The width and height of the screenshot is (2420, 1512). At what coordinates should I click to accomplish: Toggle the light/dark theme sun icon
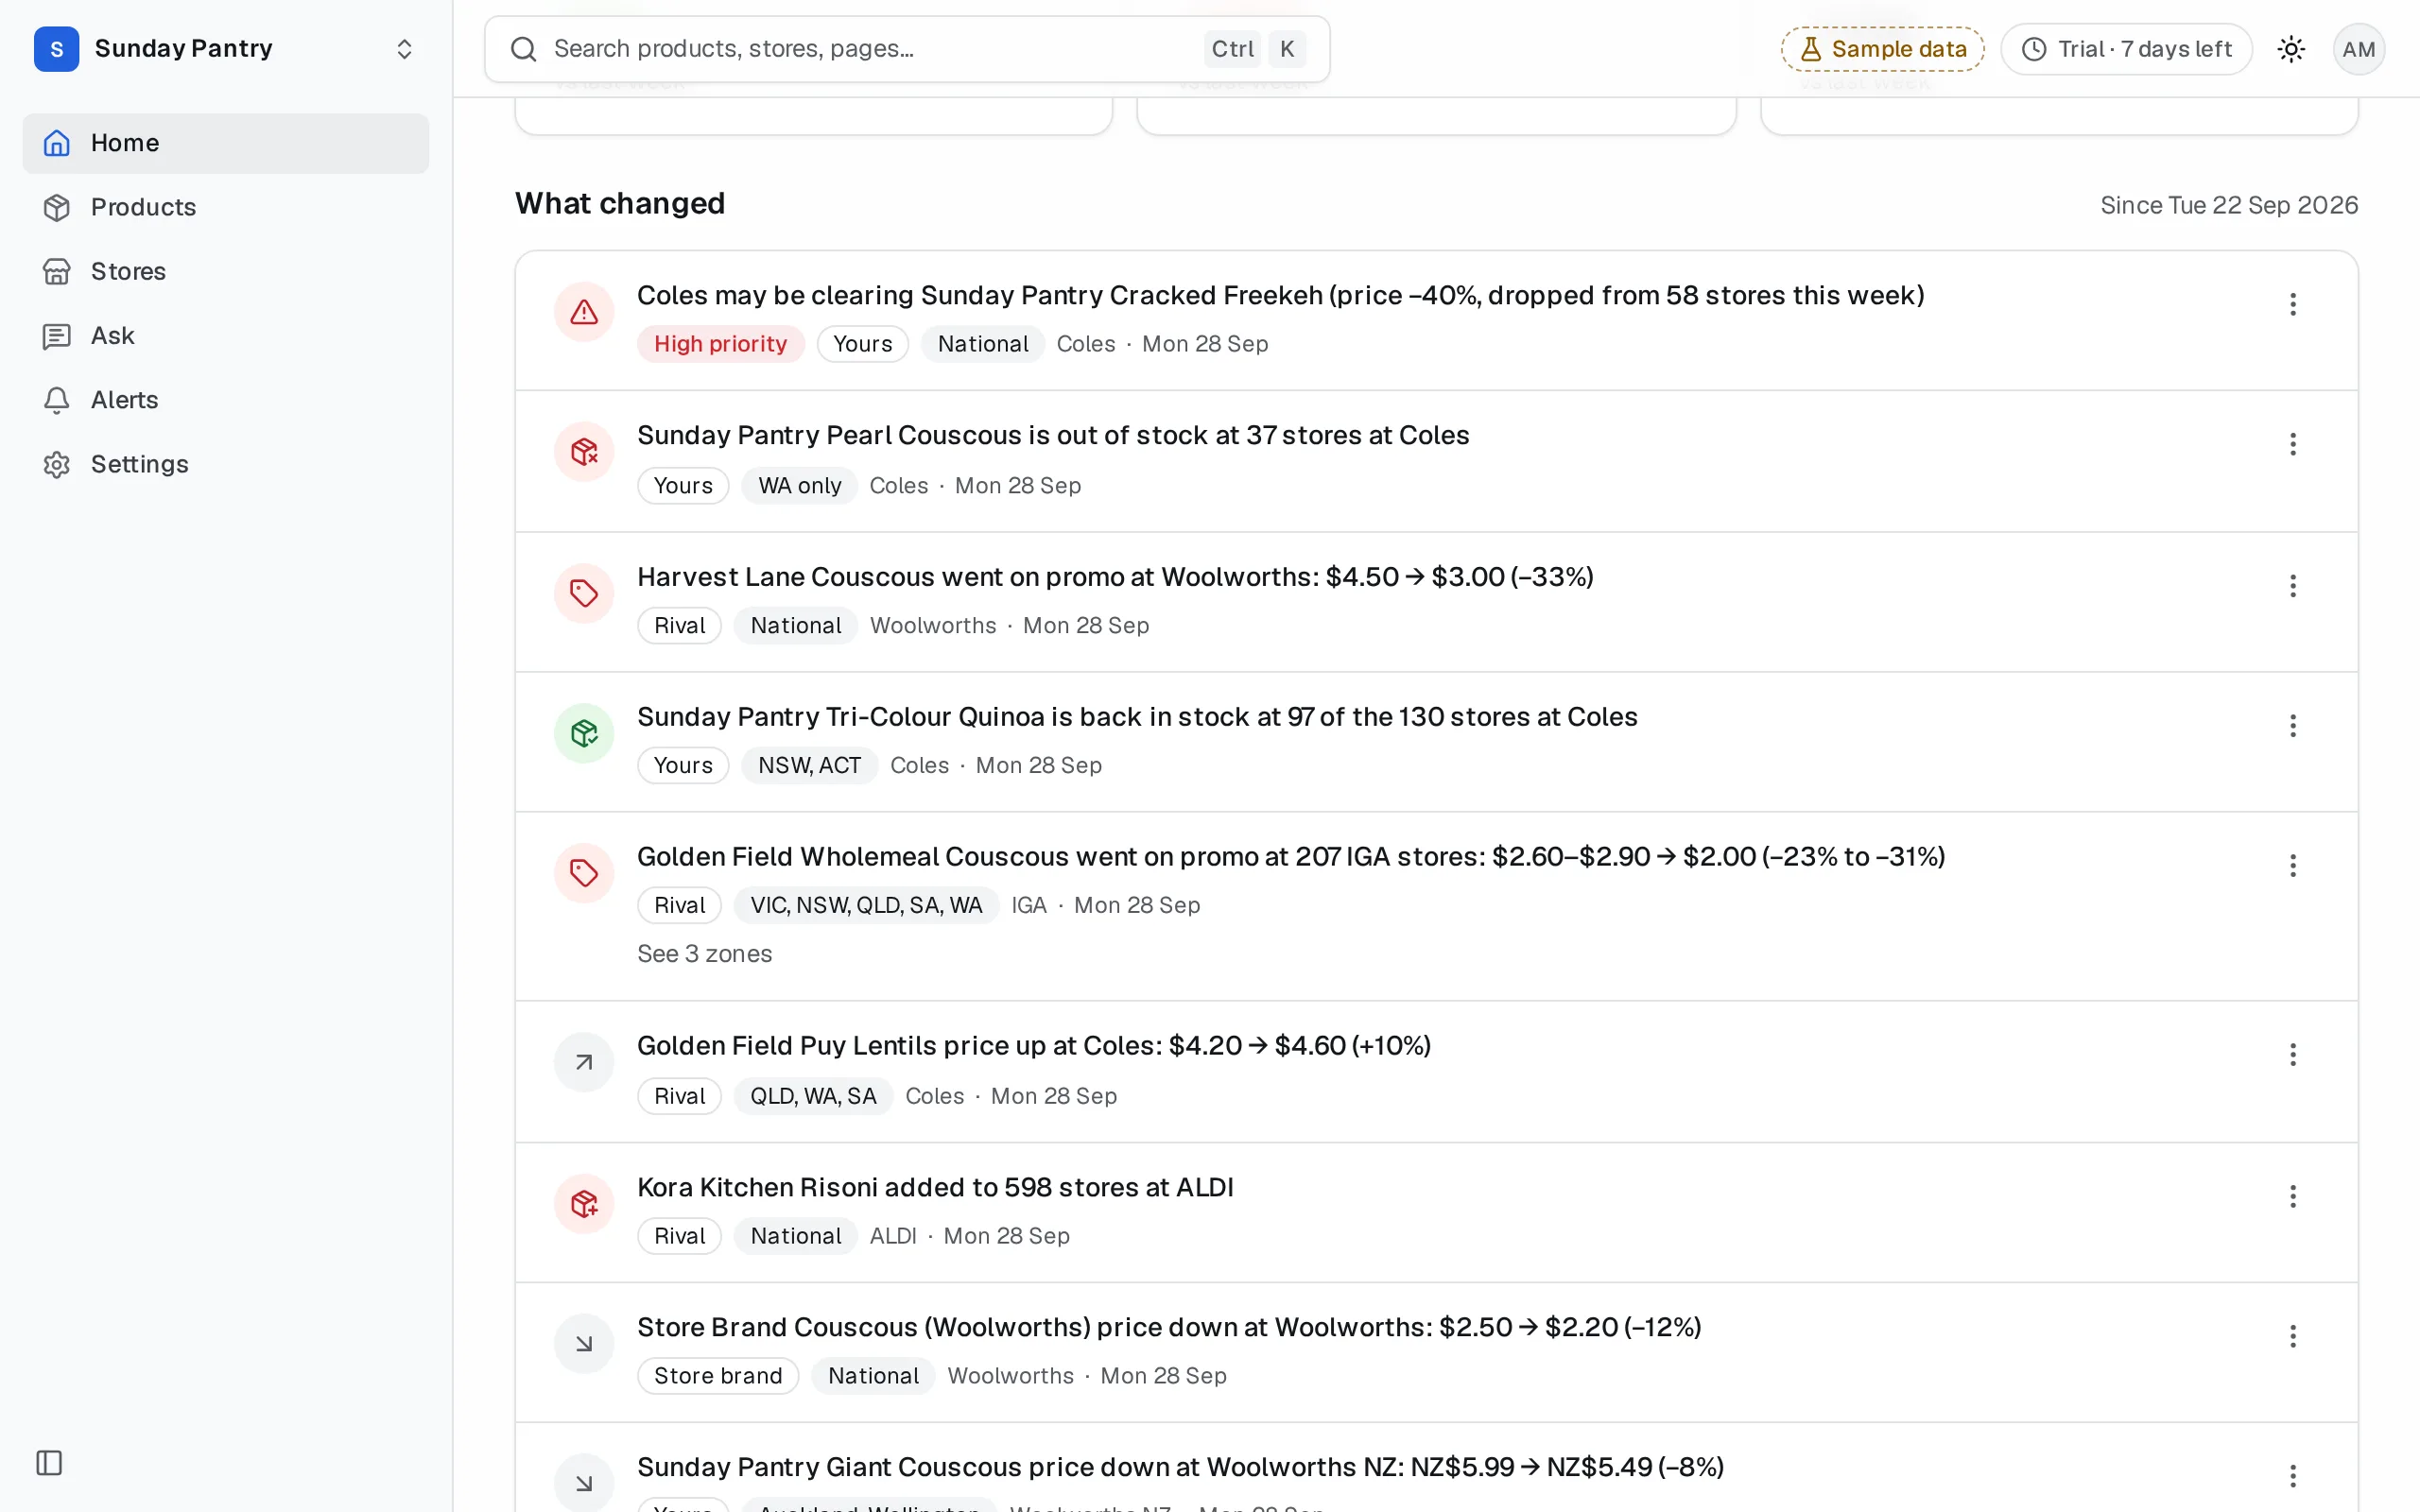(x=2291, y=49)
